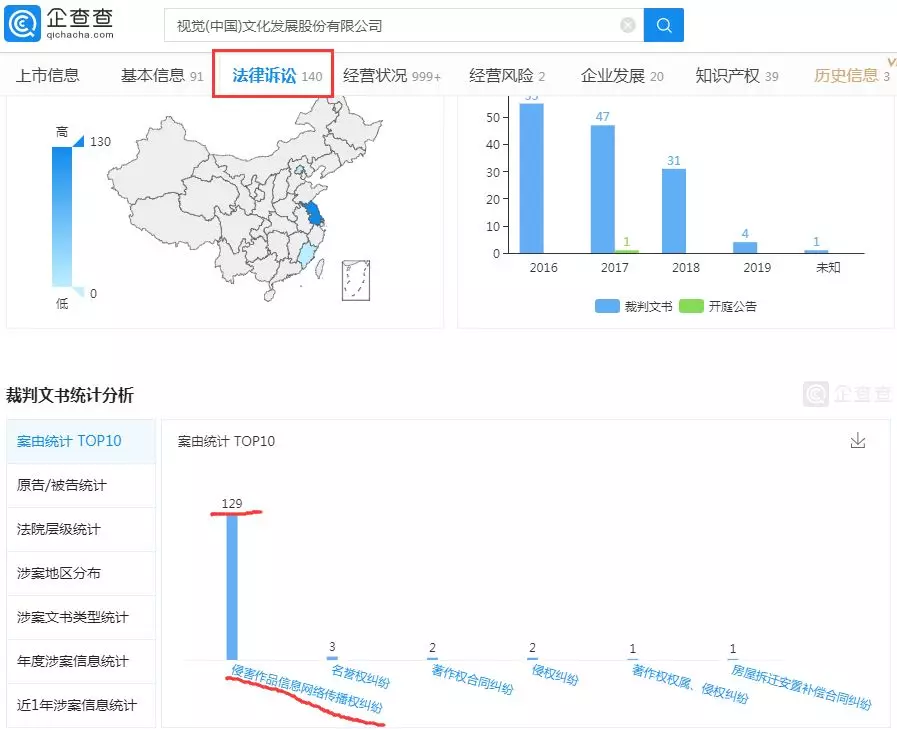Select the highlighted 法律诉讼 140 tab
This screenshot has height=730, width=897.
point(272,74)
